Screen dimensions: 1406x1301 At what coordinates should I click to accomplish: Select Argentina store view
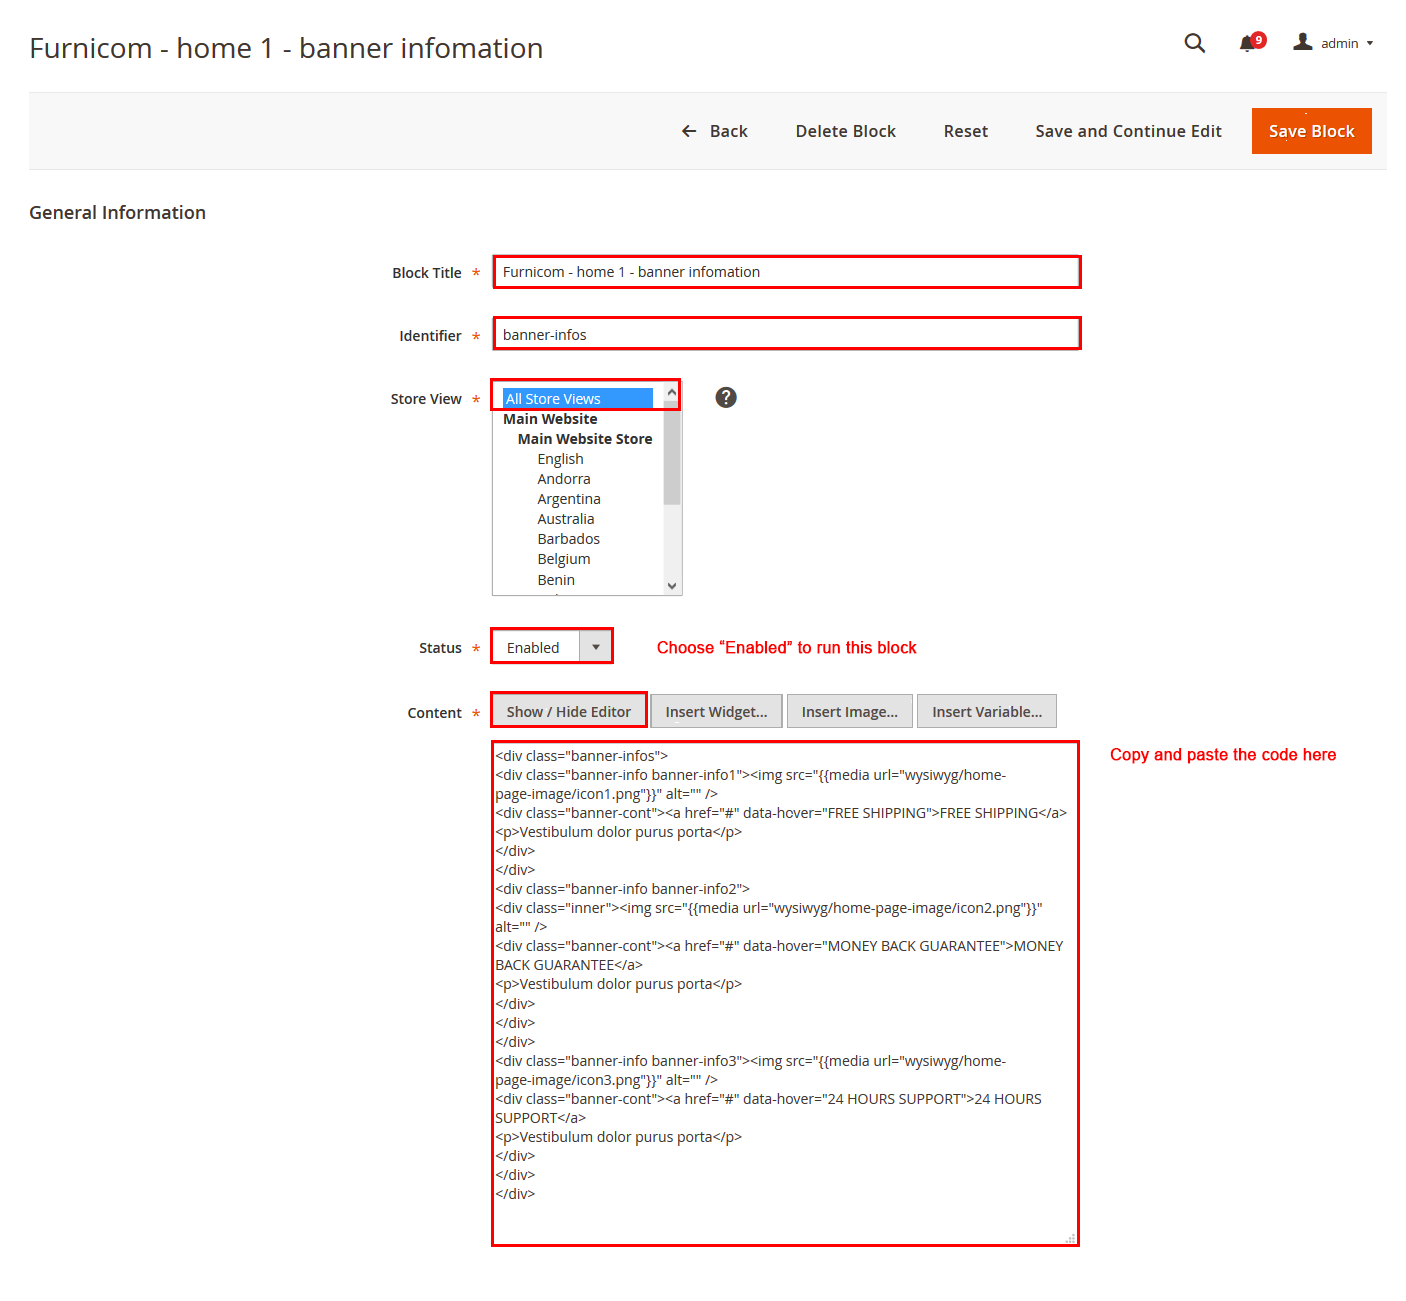point(569,499)
